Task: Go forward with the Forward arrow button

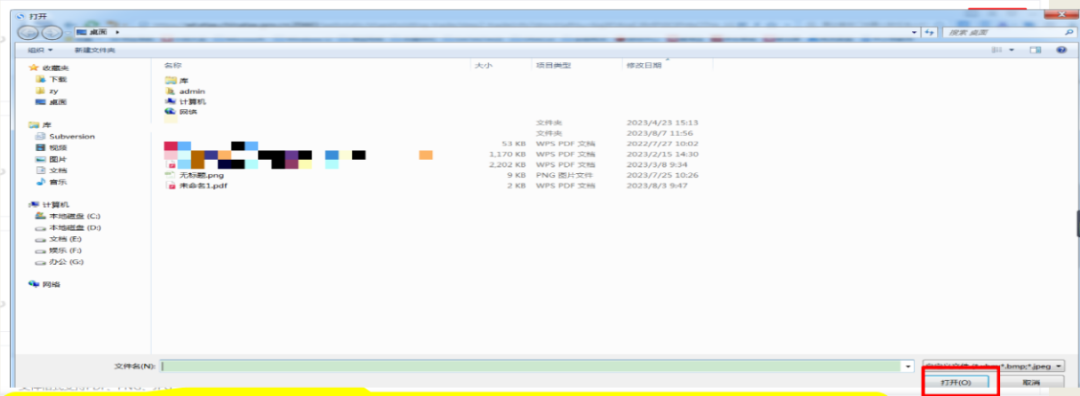Action: coord(51,32)
